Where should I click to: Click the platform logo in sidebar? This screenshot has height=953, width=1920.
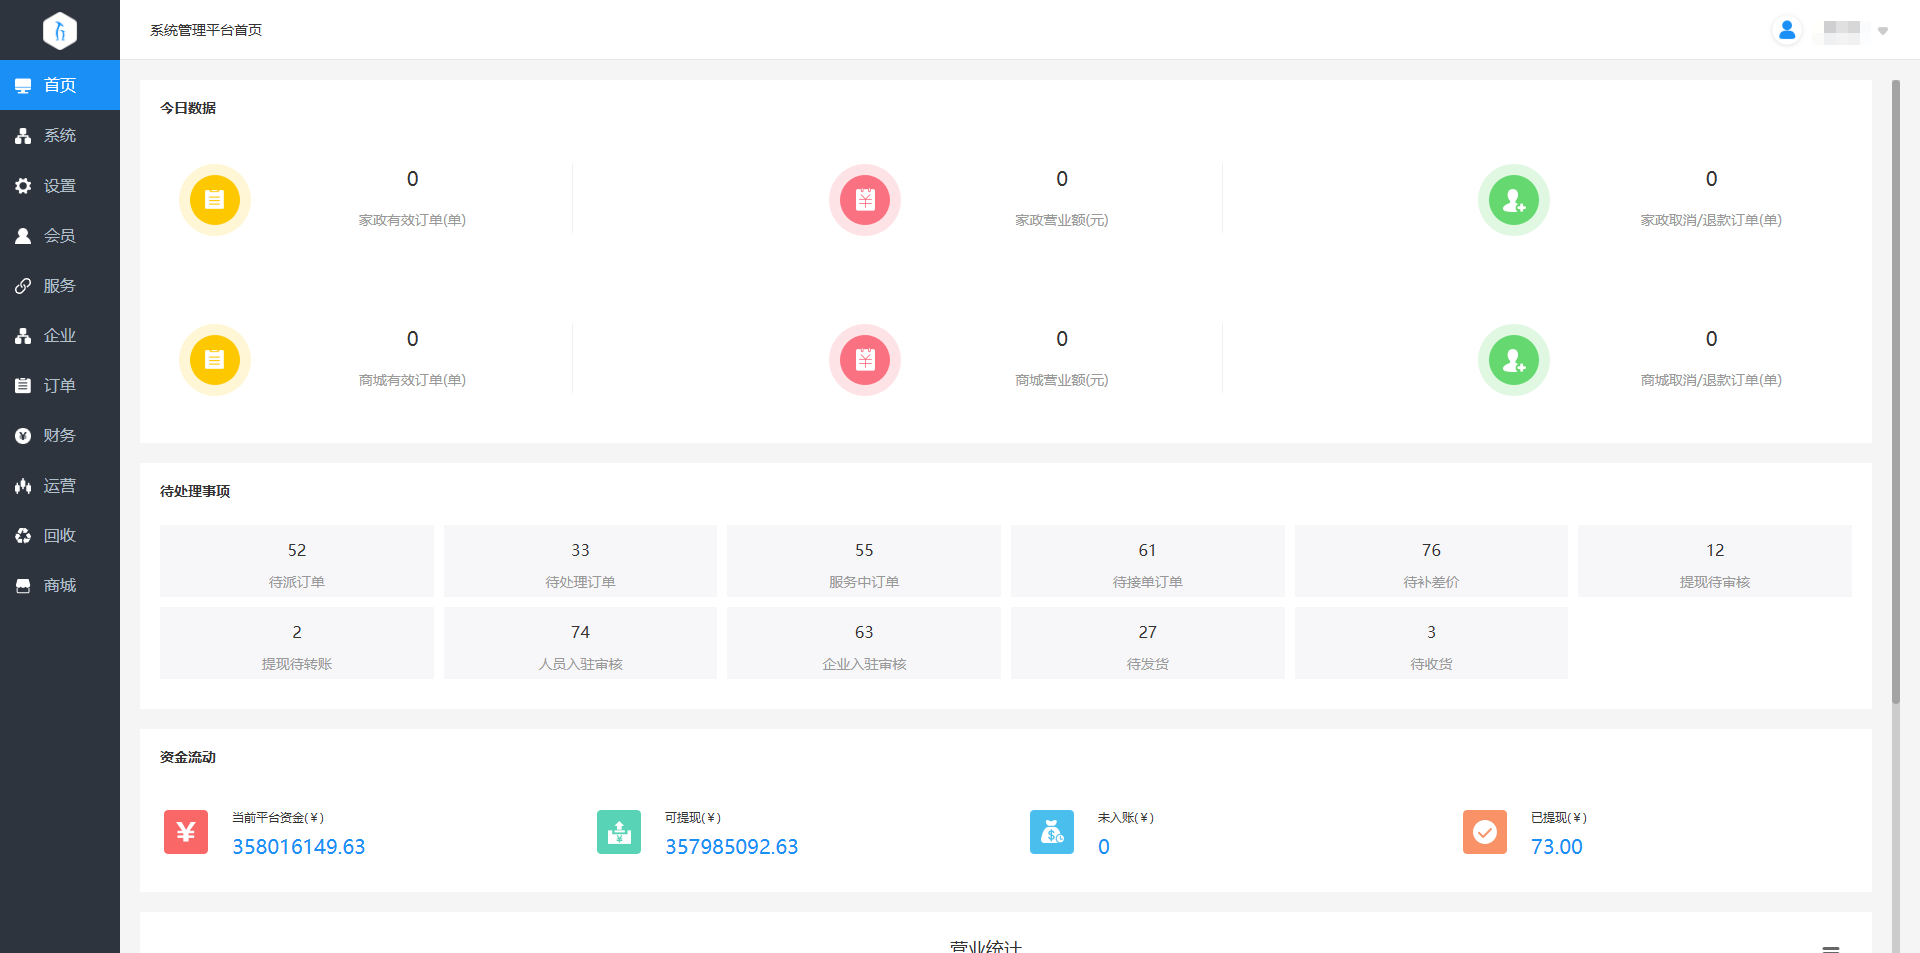60,30
